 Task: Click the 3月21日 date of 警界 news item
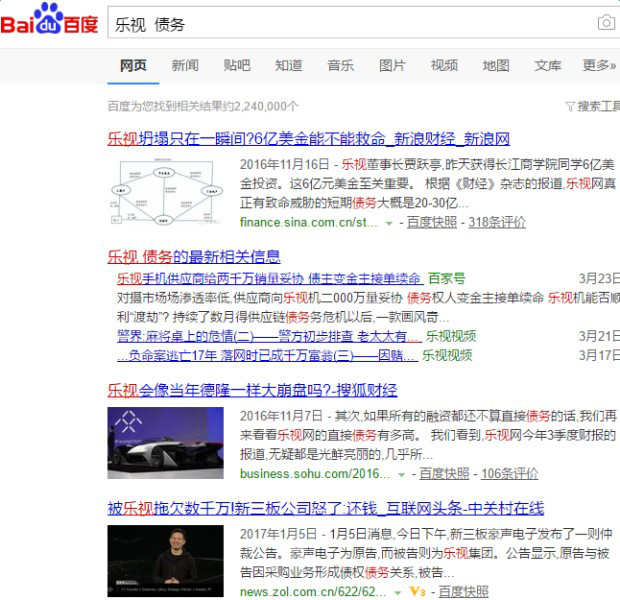(599, 337)
